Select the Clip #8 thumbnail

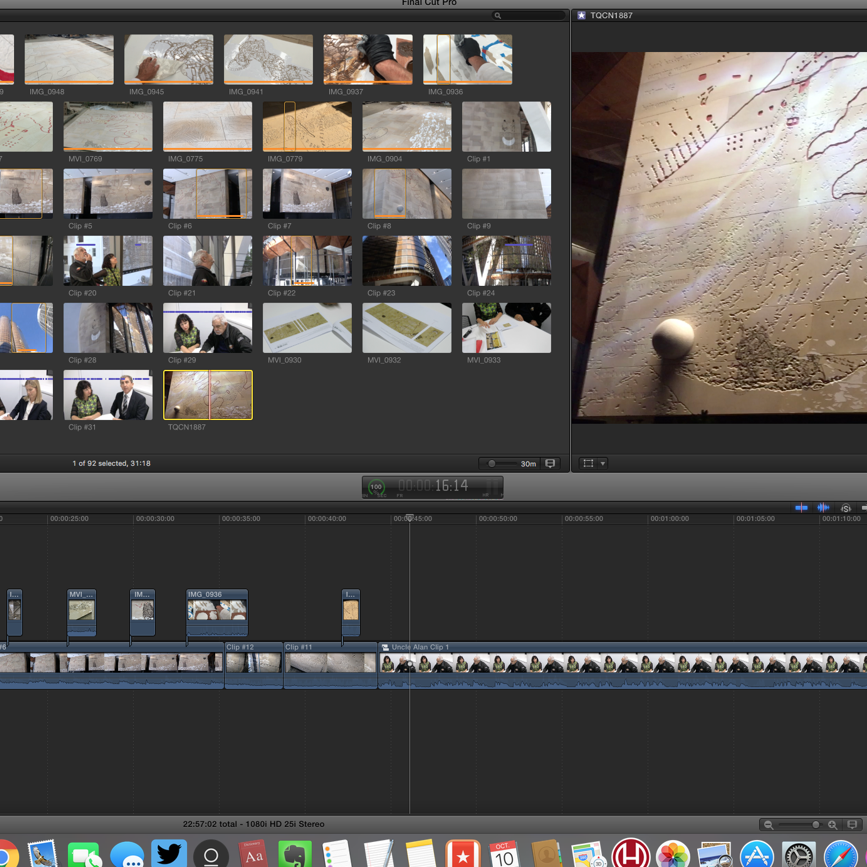[406, 194]
